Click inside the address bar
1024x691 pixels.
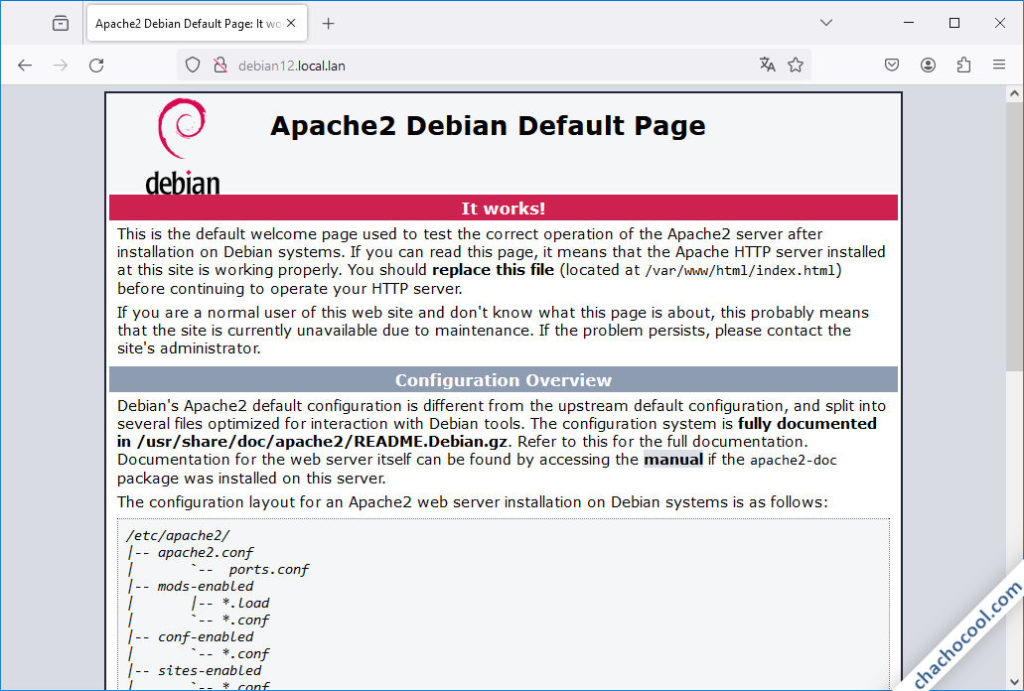point(450,64)
